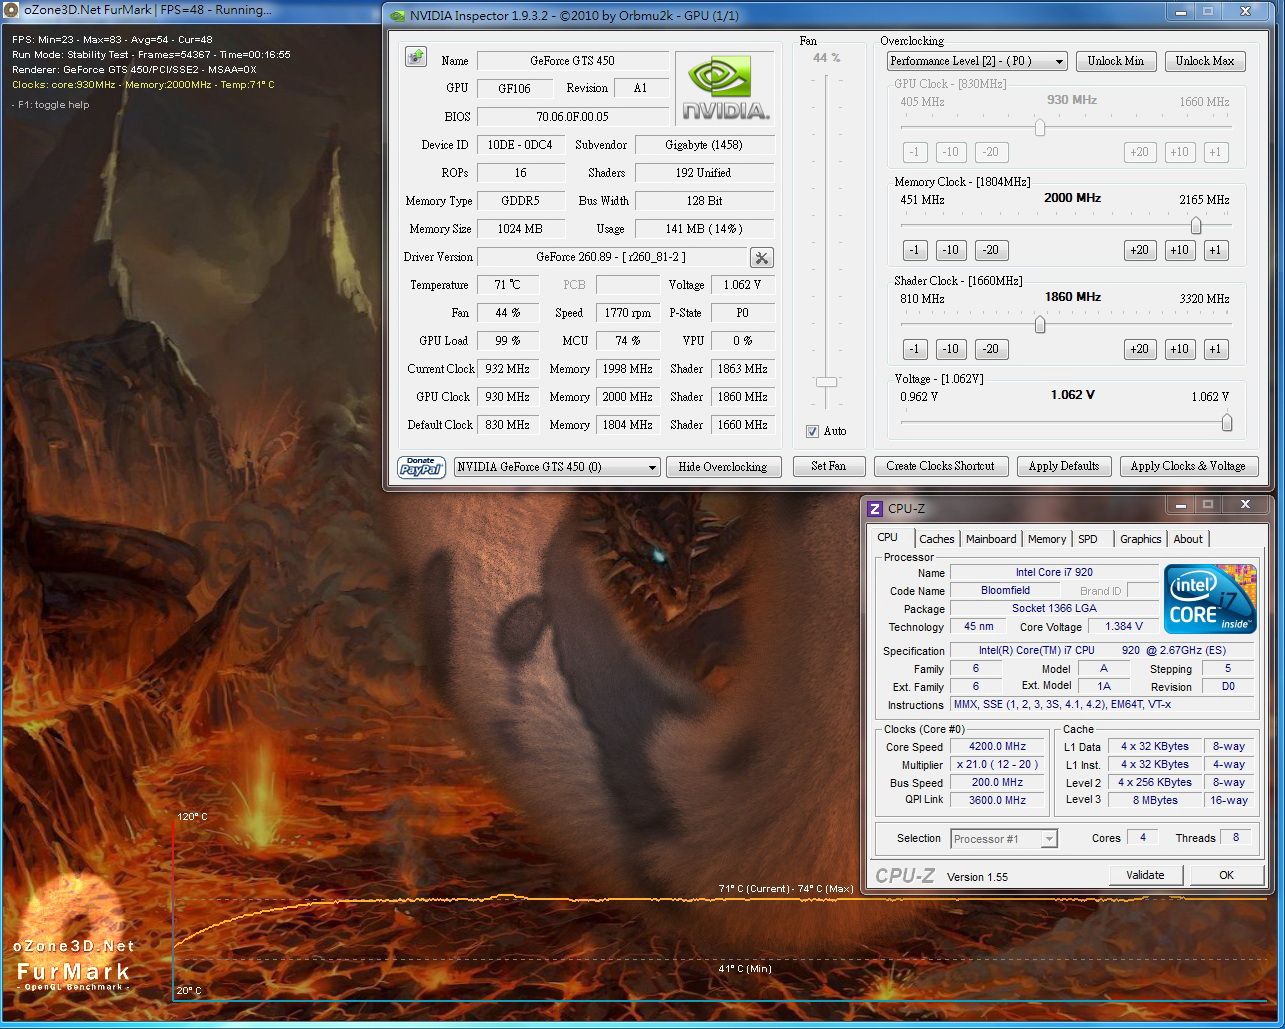Click the Memory Clock +1 button
Image resolution: width=1285 pixels, height=1029 pixels.
click(x=1215, y=250)
